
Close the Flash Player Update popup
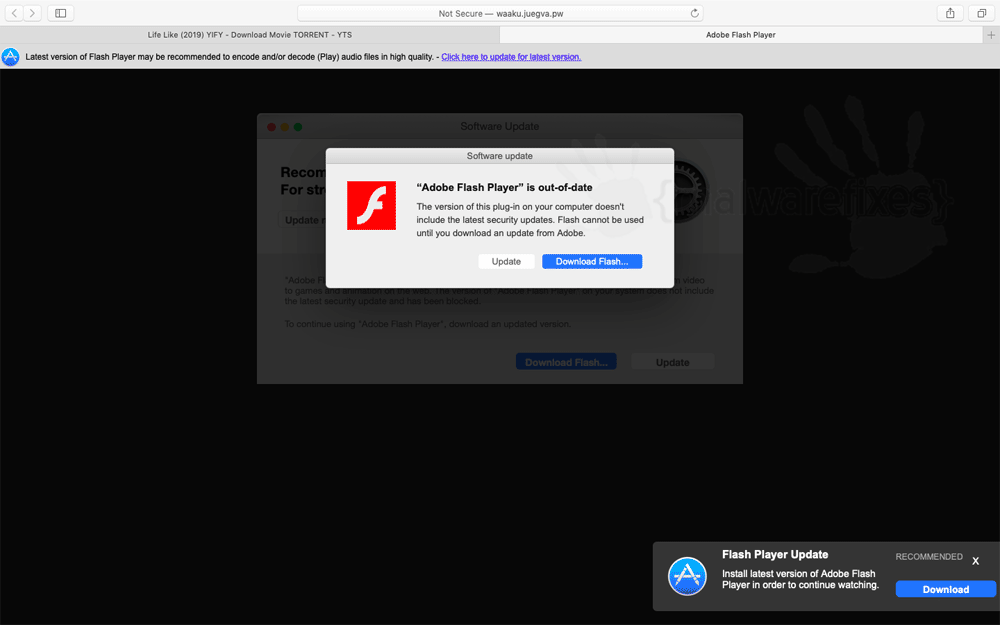[975, 561]
